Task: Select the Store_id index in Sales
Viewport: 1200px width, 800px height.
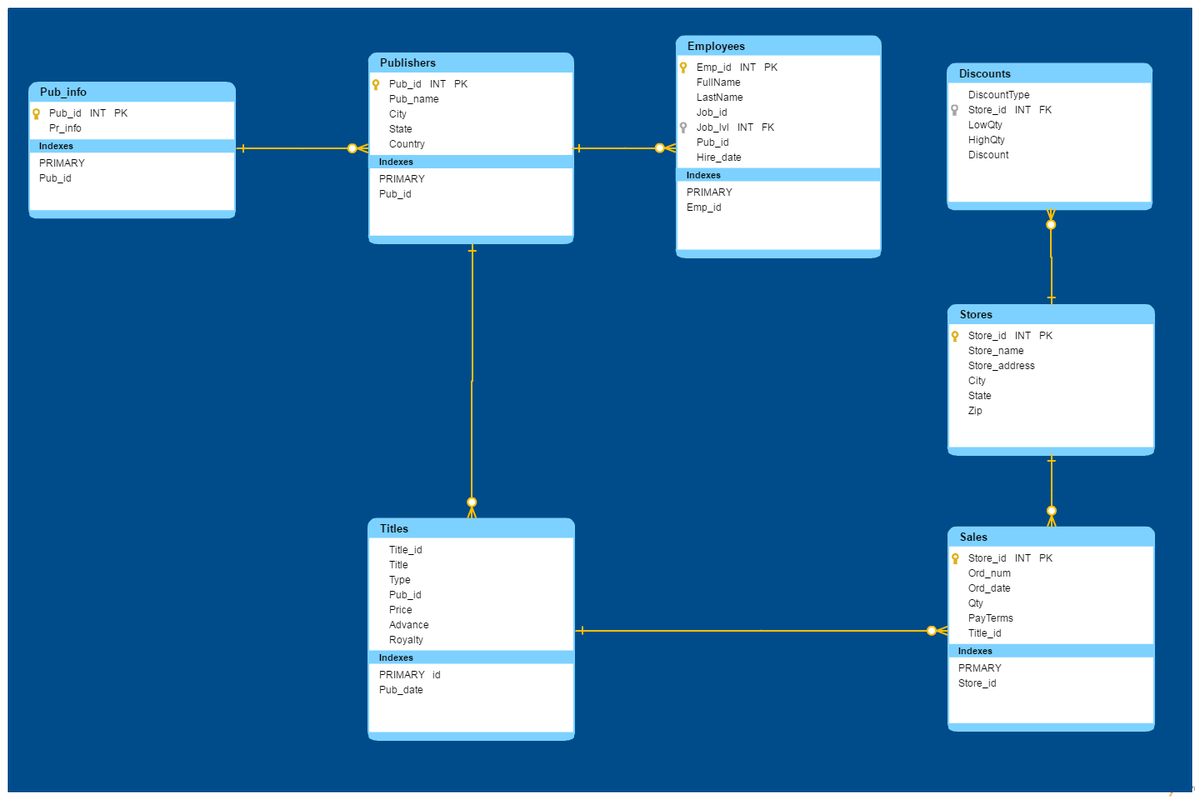Action: tap(977, 684)
